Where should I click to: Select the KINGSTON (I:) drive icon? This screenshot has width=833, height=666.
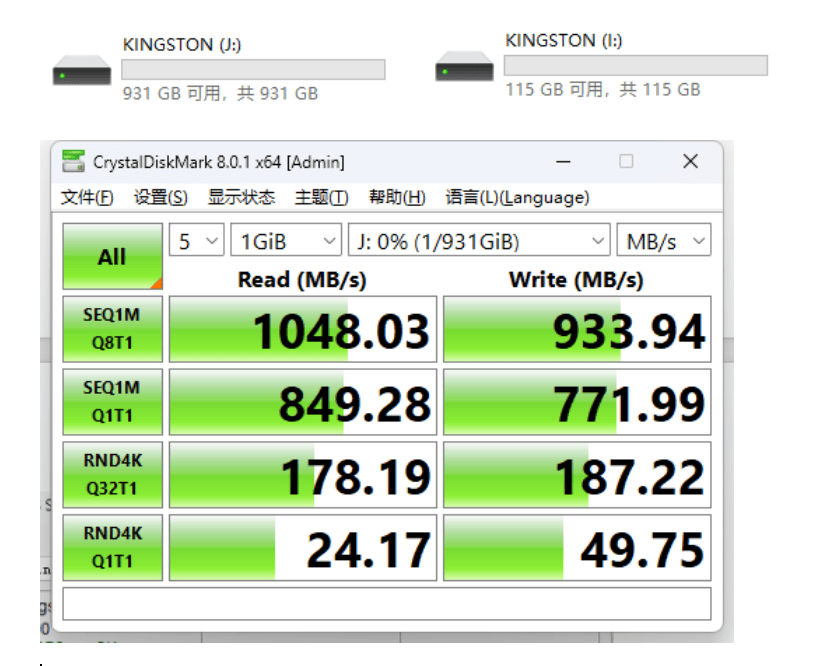(464, 66)
